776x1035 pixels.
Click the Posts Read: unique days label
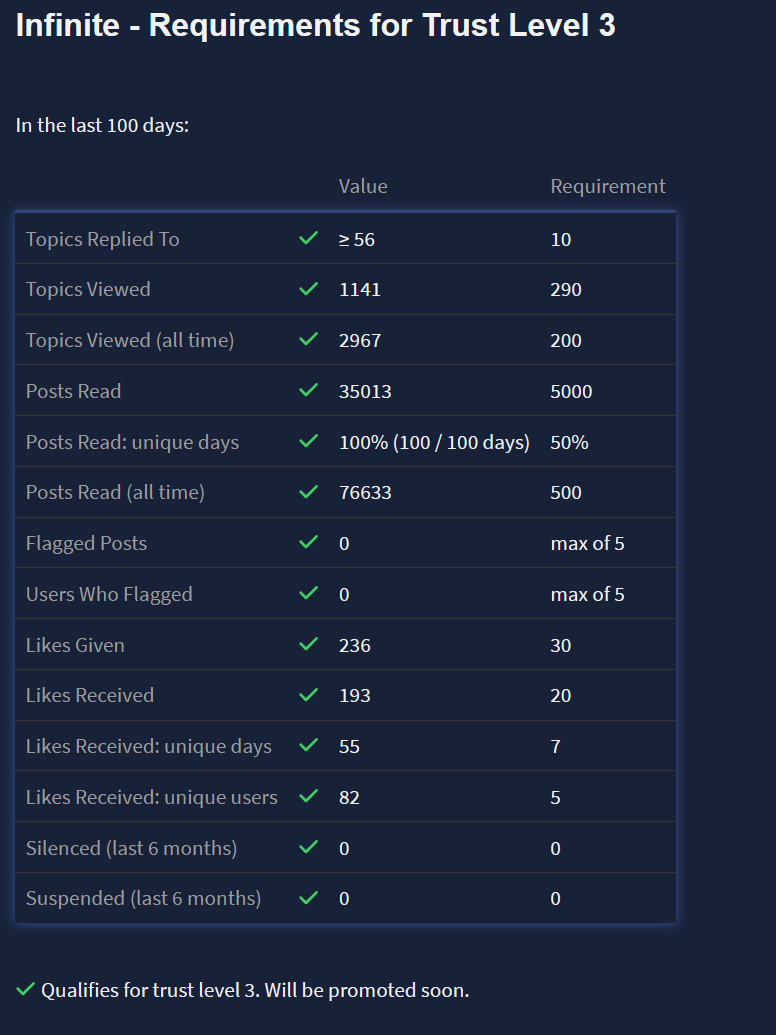click(133, 442)
